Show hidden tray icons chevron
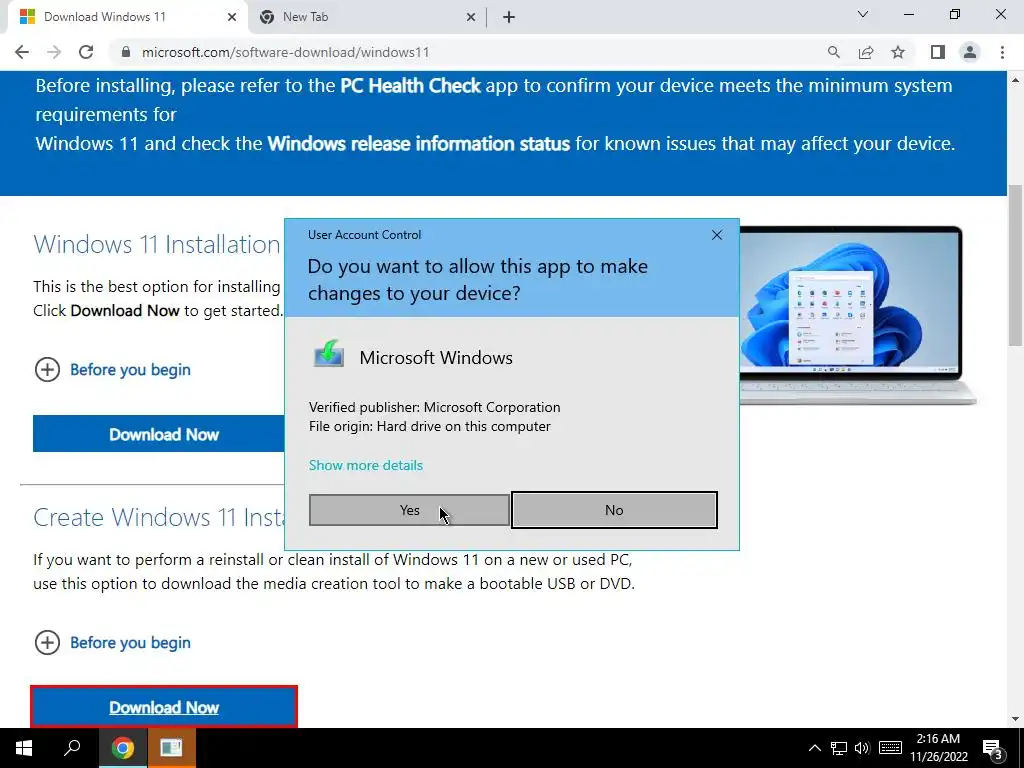Image resolution: width=1024 pixels, height=768 pixels. click(x=814, y=748)
